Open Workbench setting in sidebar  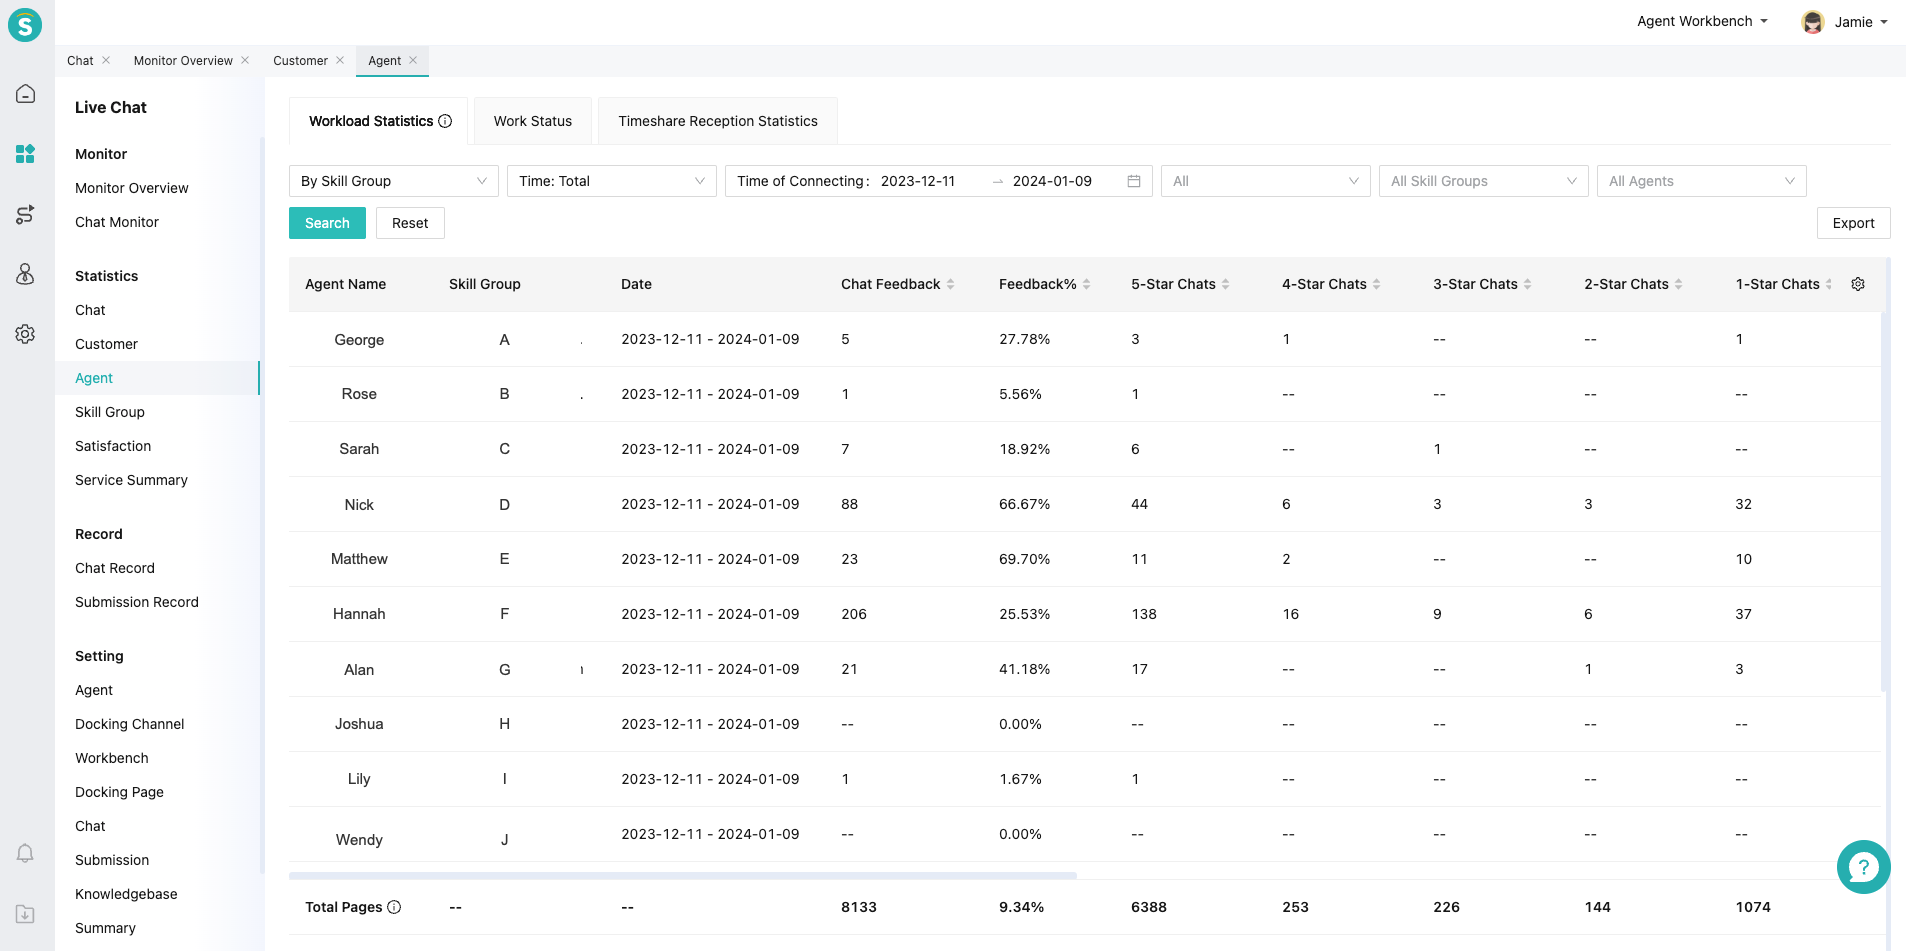coord(112,758)
